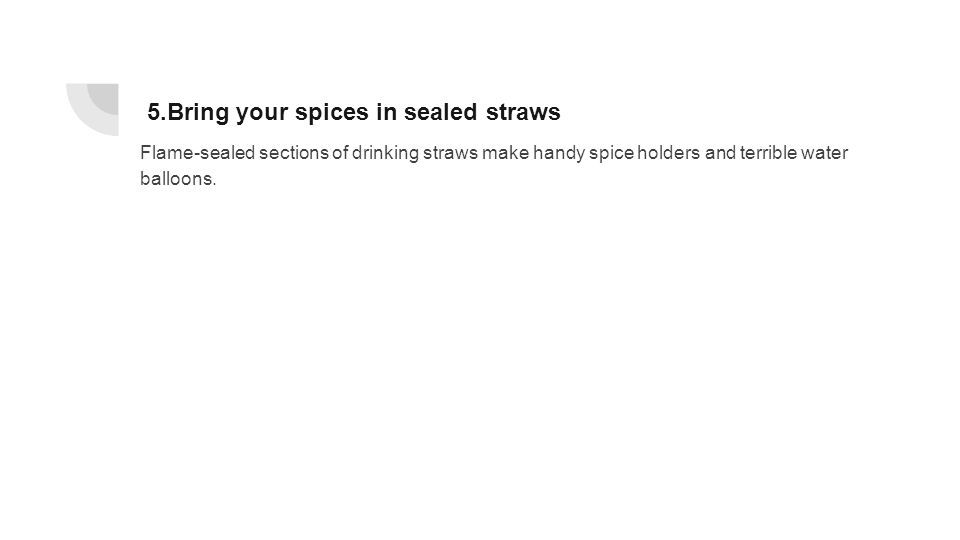
Task: Click the word 'sealed' in the heading
Action: tap(440, 112)
